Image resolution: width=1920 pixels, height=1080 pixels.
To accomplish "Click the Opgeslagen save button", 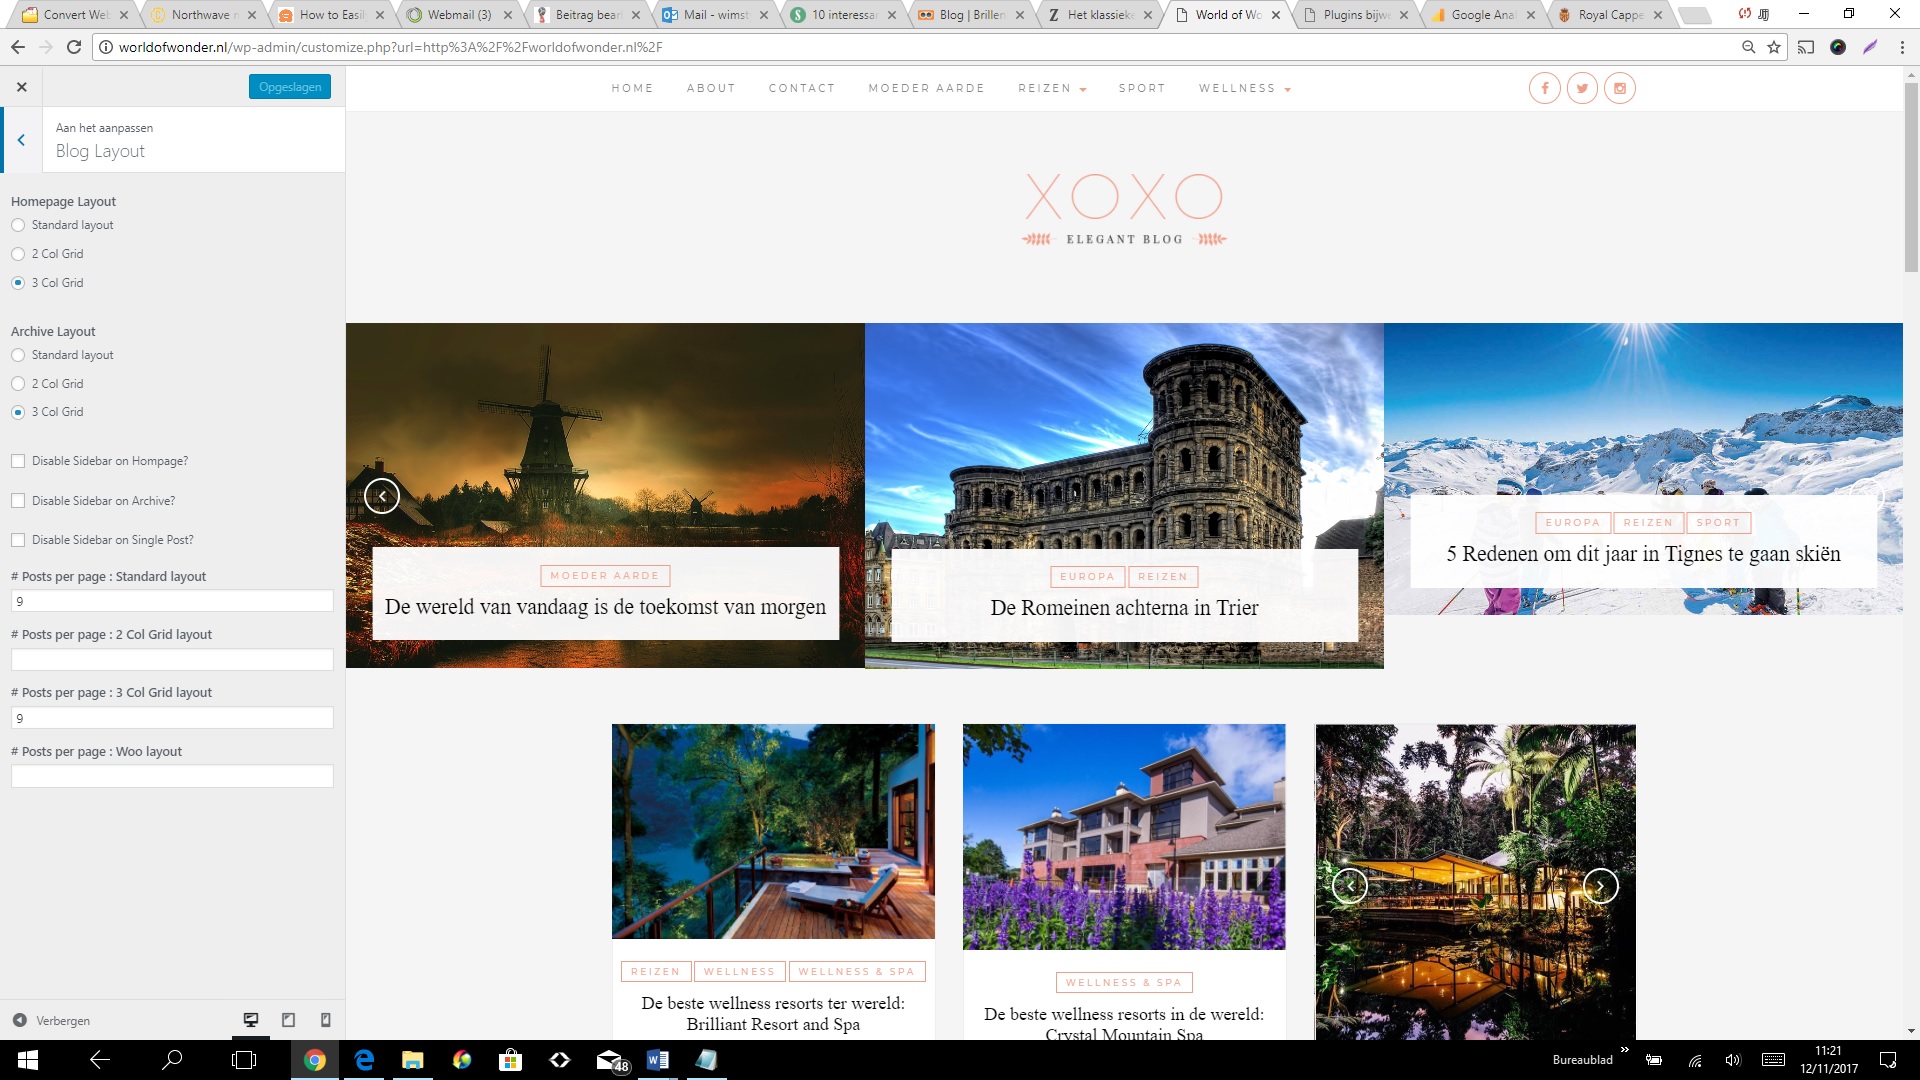I will (290, 87).
